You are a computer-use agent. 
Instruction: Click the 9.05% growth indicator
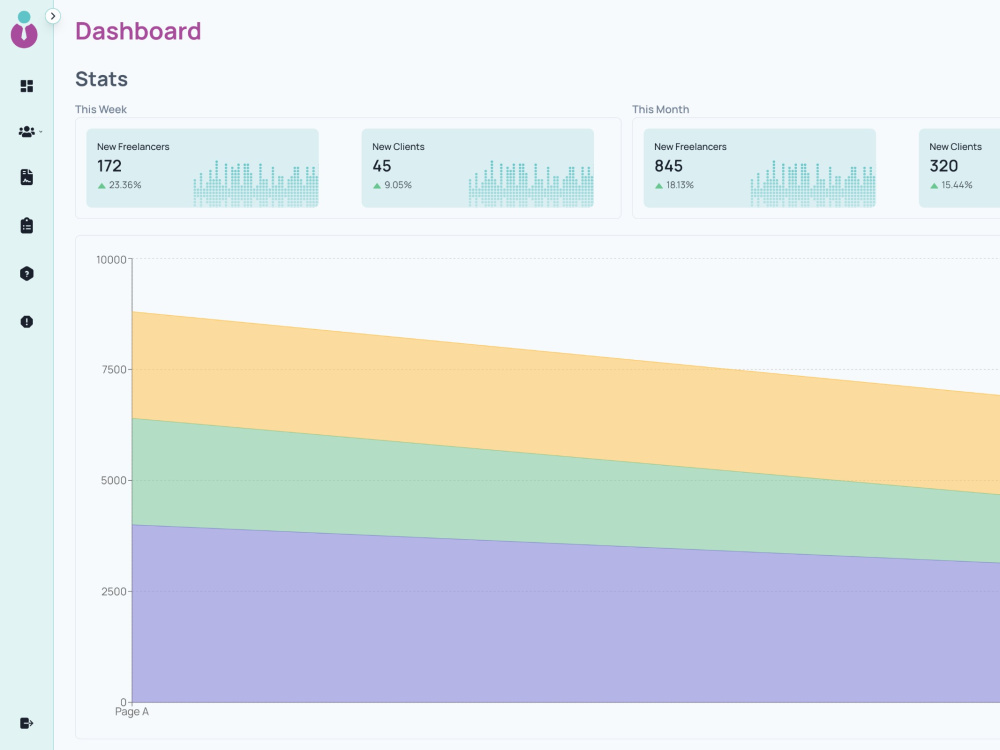pos(393,185)
